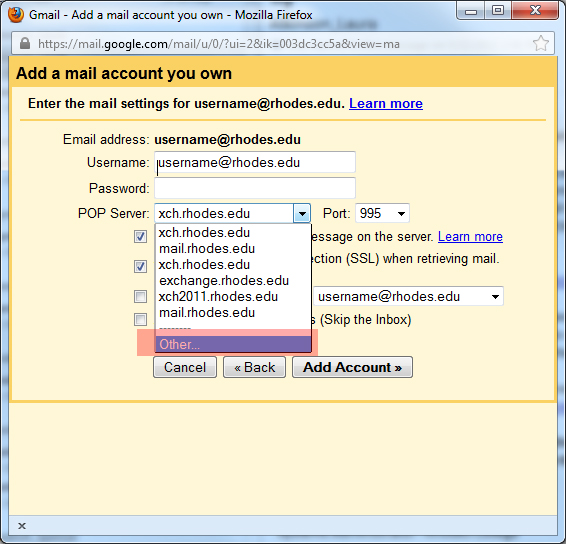This screenshot has width=566, height=544.
Task: Pick the xch.rhodes.edu option below mail.rhodes.edu
Action: 233,265
